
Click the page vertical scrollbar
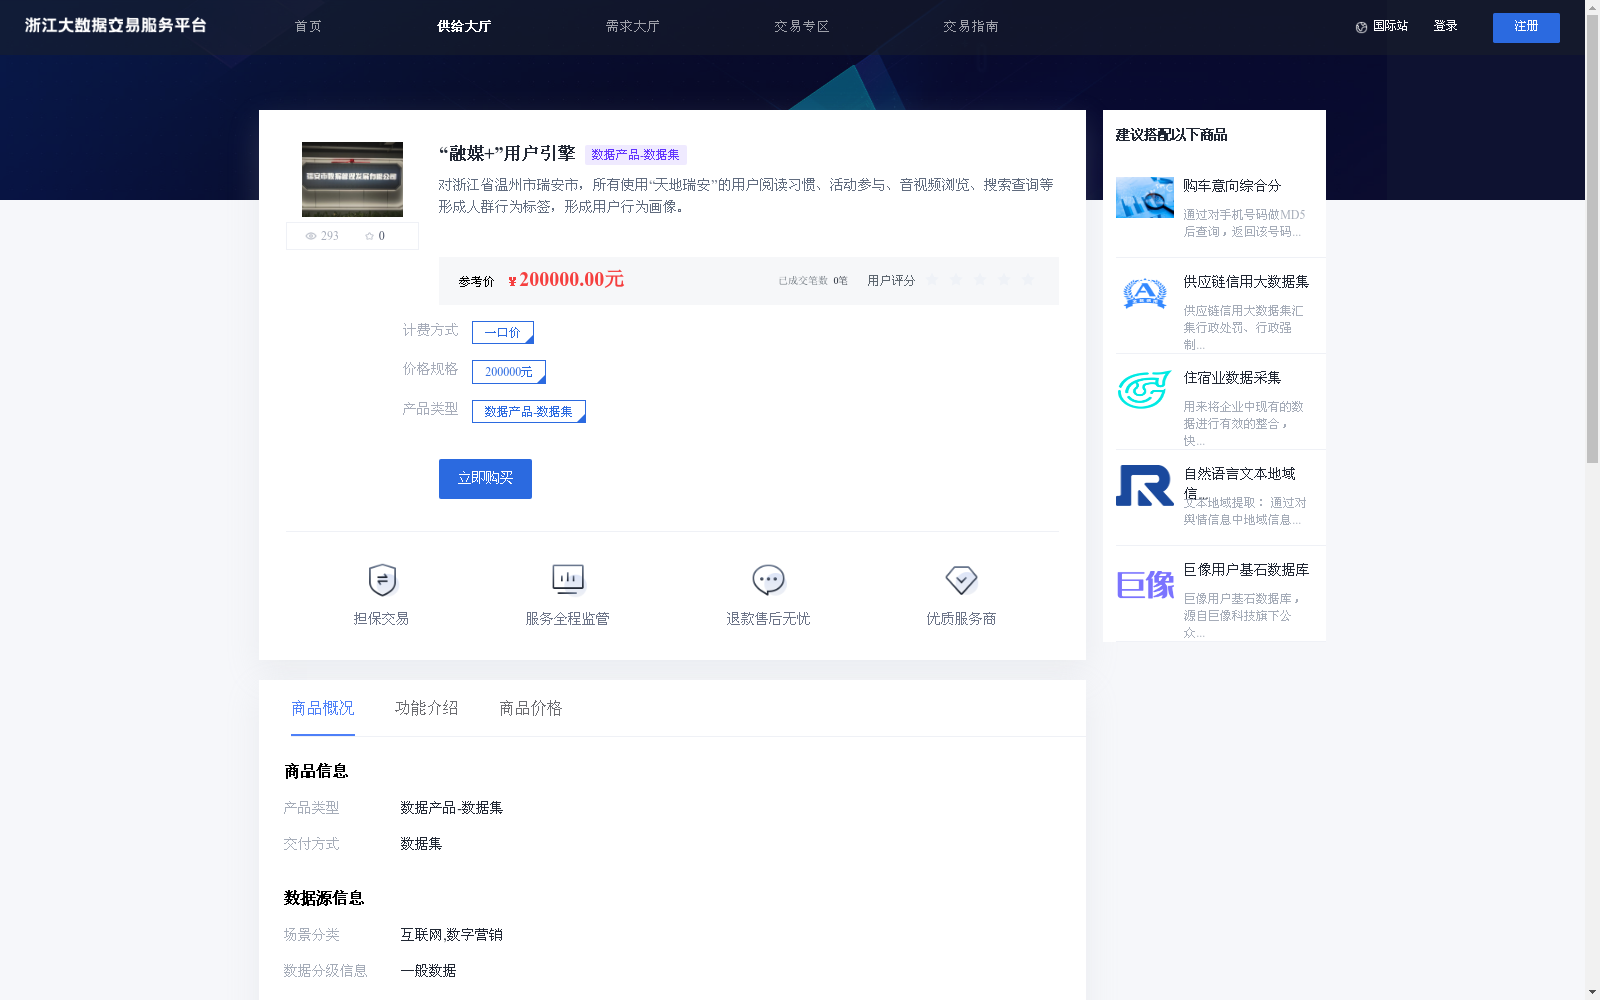(1592, 237)
